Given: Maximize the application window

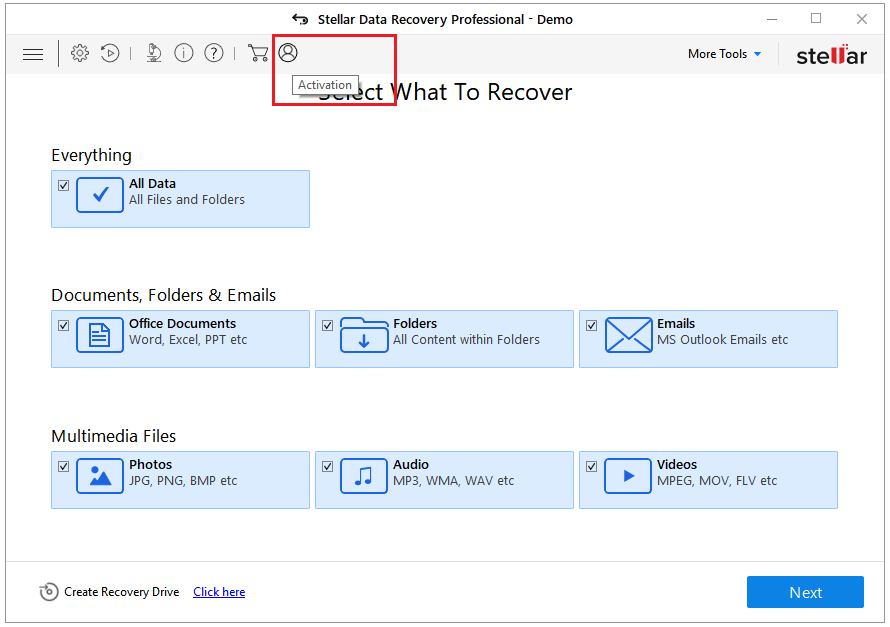Looking at the screenshot, I should coord(816,19).
